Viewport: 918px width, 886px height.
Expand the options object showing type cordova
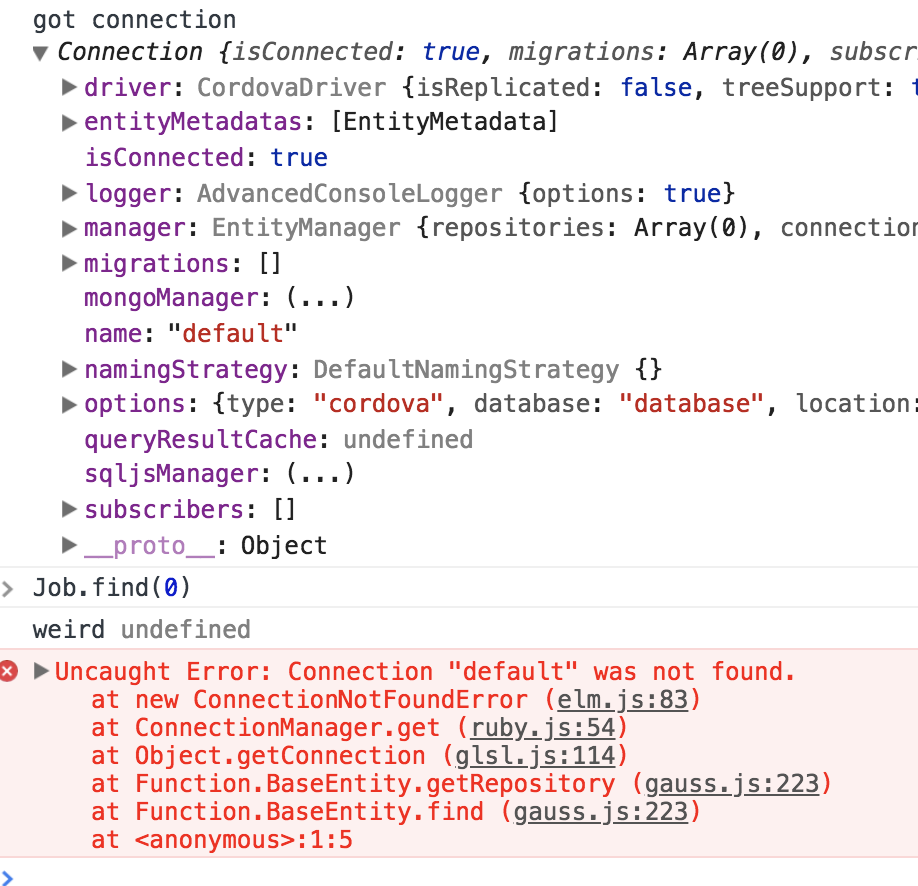pos(69,404)
